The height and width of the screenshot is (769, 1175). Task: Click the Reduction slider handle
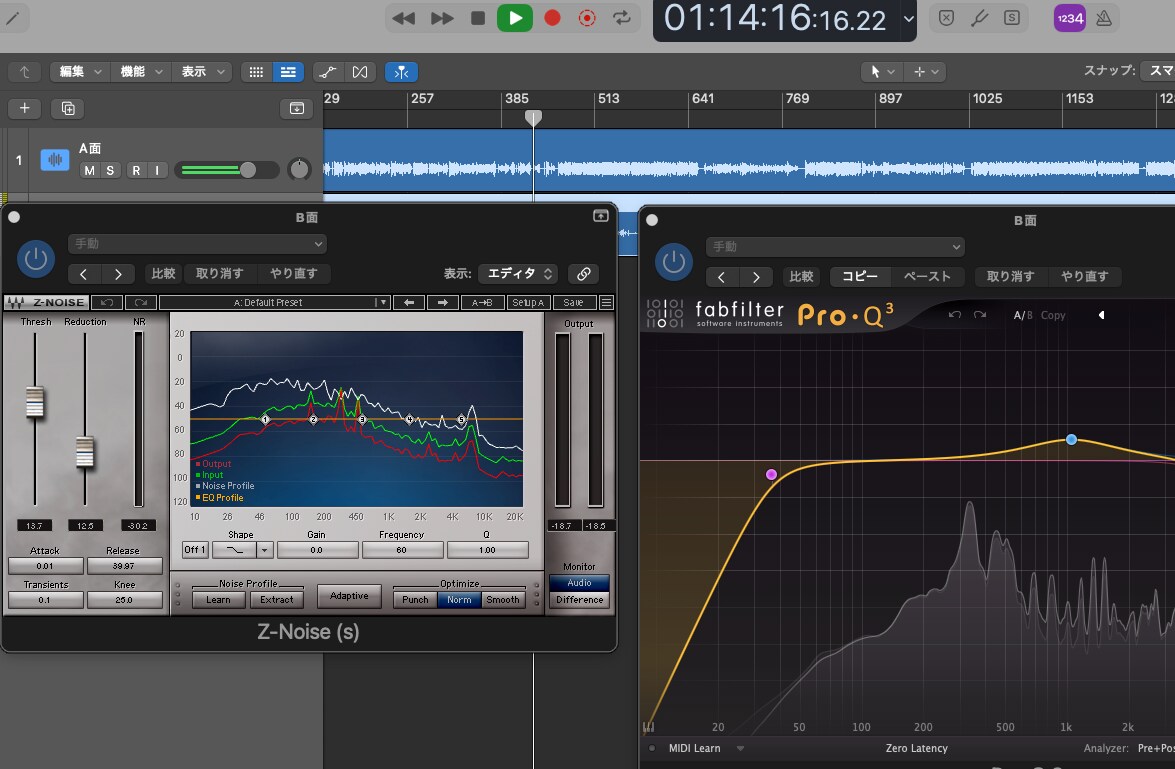coord(85,452)
